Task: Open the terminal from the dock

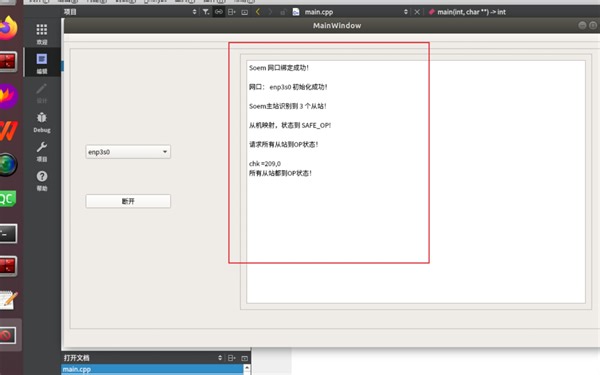Action: click(8, 234)
